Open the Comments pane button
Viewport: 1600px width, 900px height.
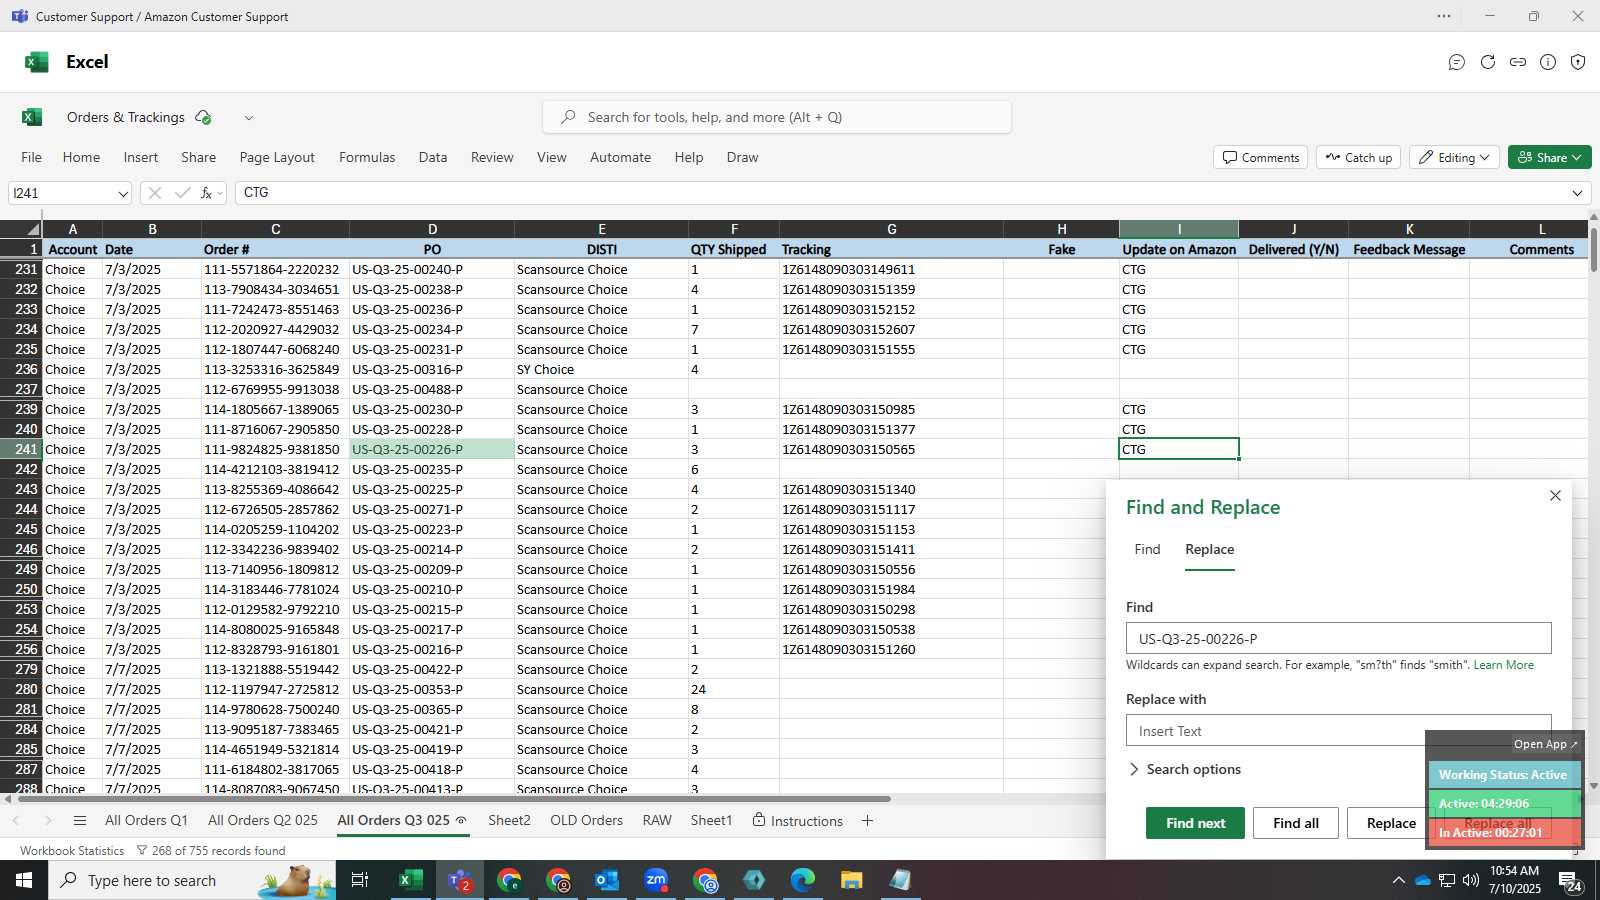click(x=1261, y=157)
